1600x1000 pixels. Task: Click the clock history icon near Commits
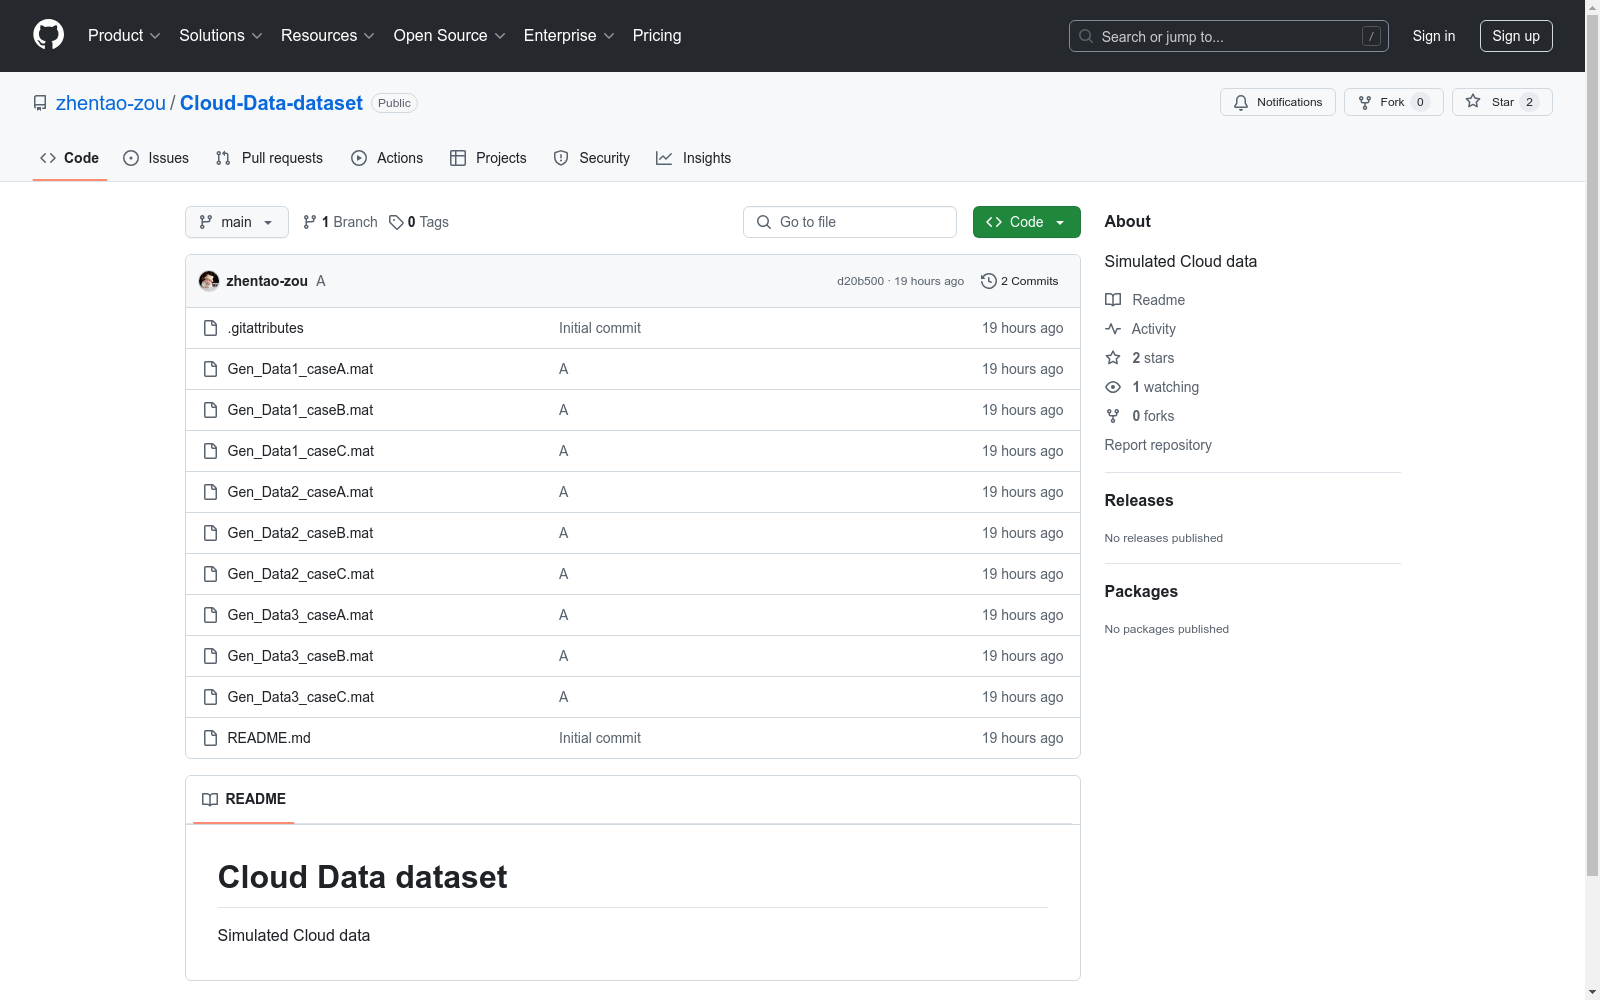click(x=989, y=281)
